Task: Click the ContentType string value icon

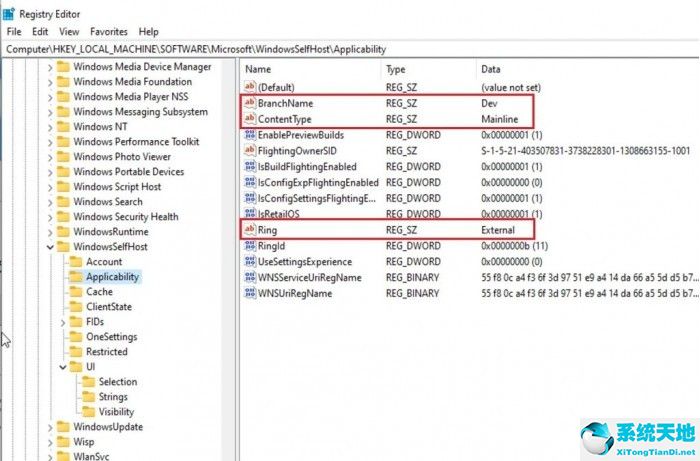Action: click(x=250, y=119)
